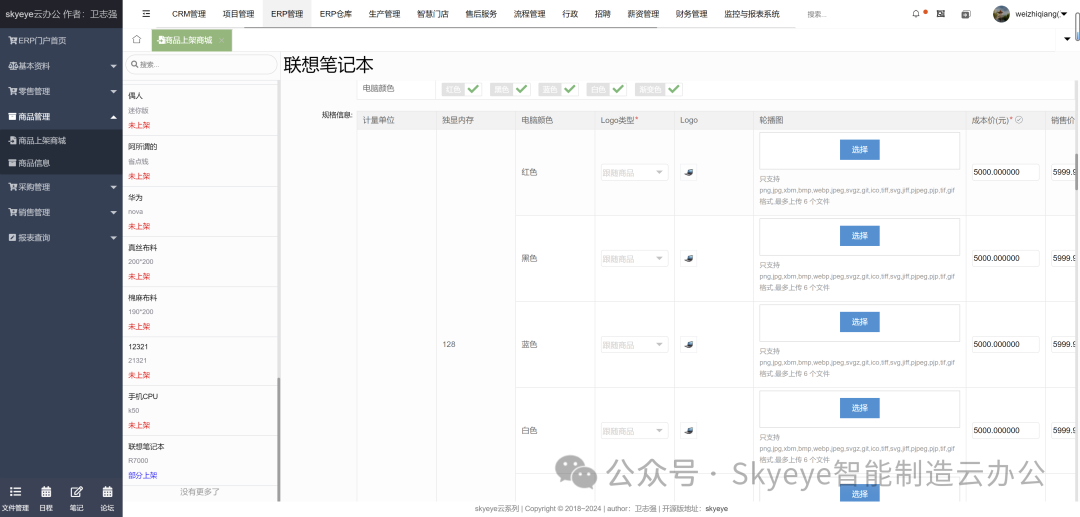Expand the 采购管理 sidebar menu

point(61,187)
